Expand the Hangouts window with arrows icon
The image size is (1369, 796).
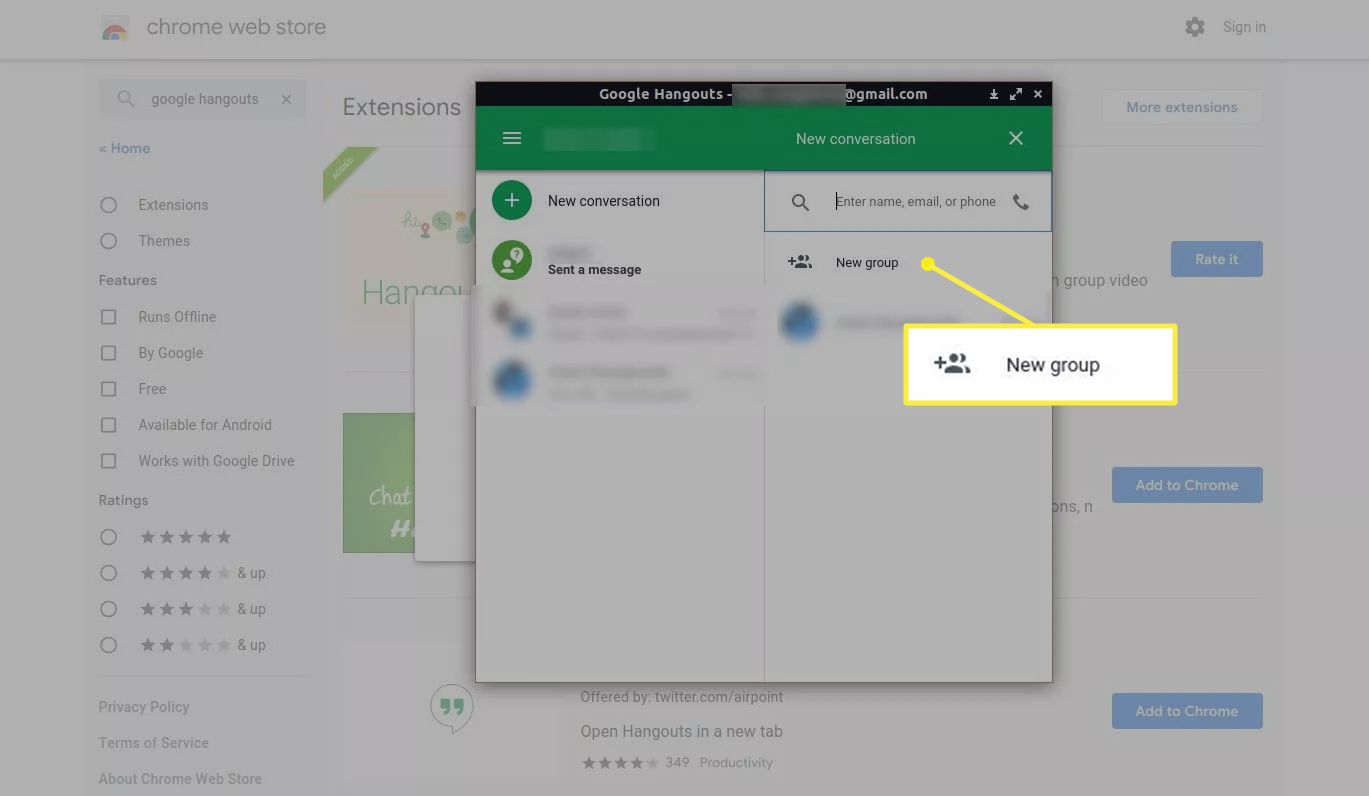click(1016, 94)
